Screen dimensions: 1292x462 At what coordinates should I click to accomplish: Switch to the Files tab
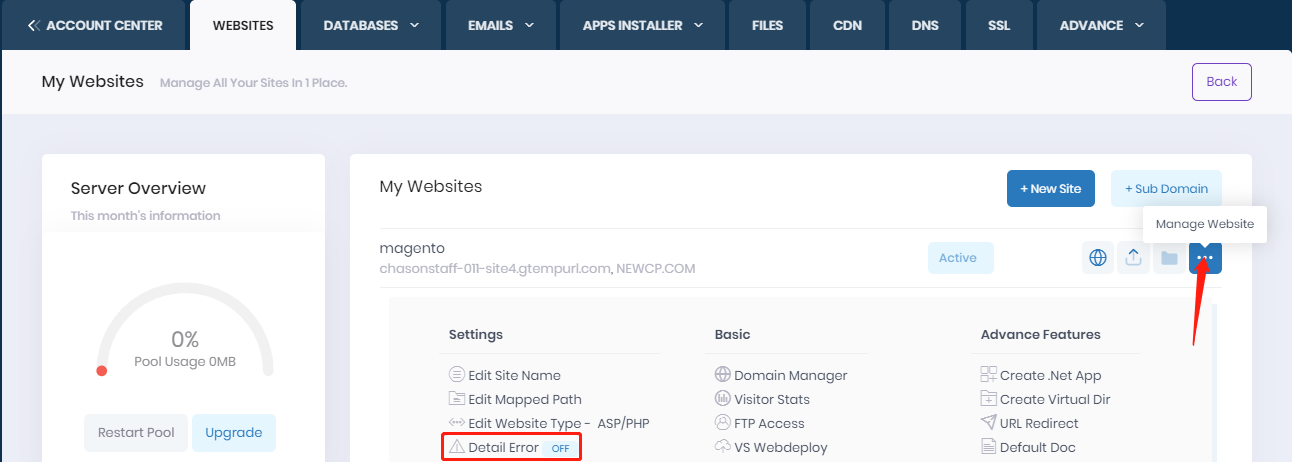coord(767,25)
